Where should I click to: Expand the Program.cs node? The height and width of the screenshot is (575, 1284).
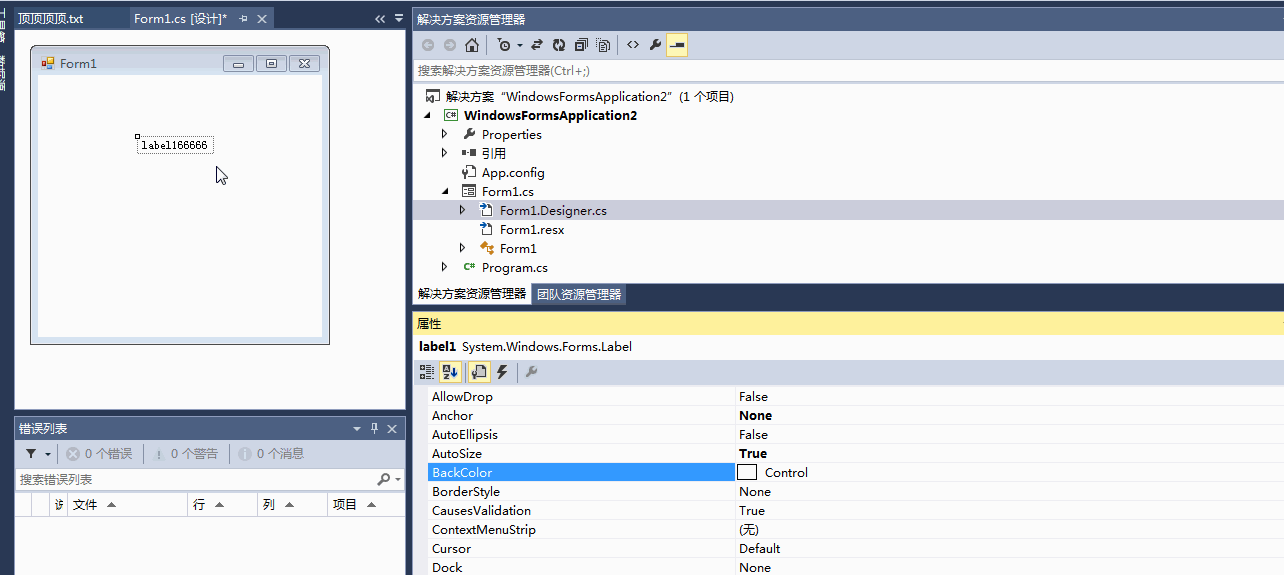point(445,267)
